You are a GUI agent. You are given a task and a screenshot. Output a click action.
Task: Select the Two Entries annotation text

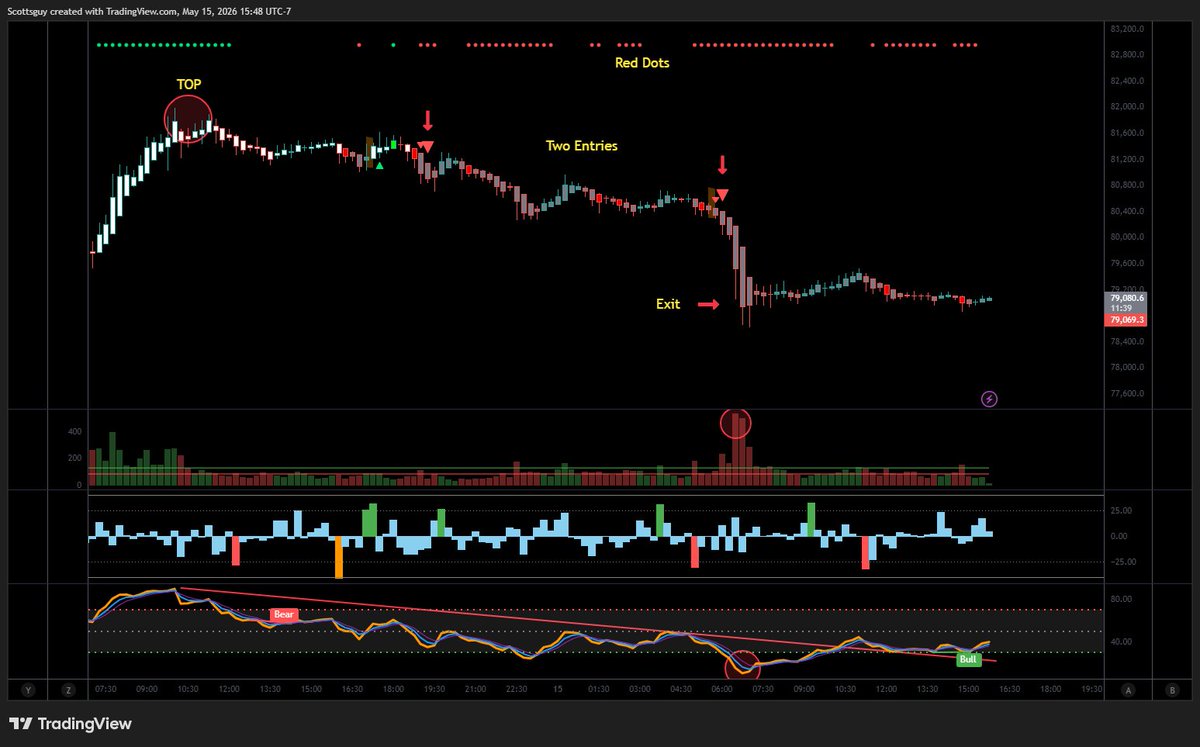[581, 146]
